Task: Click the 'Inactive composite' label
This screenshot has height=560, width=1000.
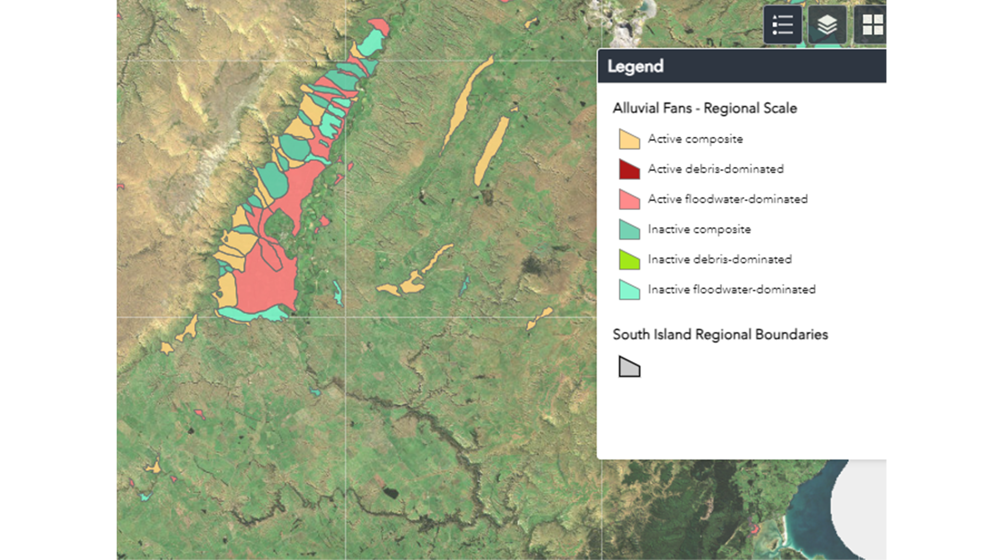Action: pos(699,229)
